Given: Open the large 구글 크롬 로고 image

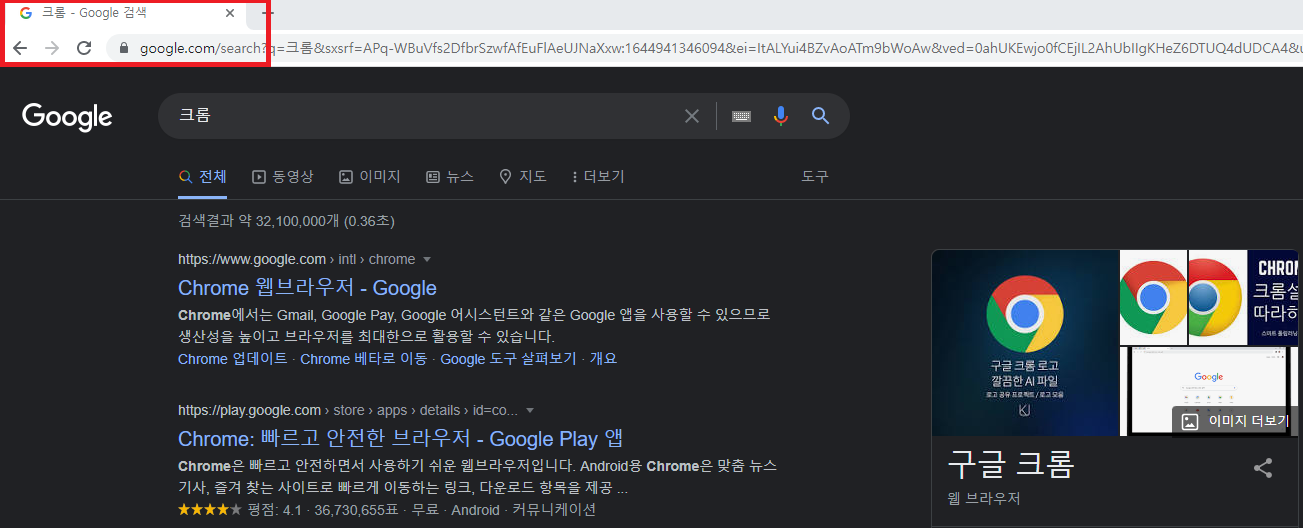Looking at the screenshot, I should point(1025,342).
